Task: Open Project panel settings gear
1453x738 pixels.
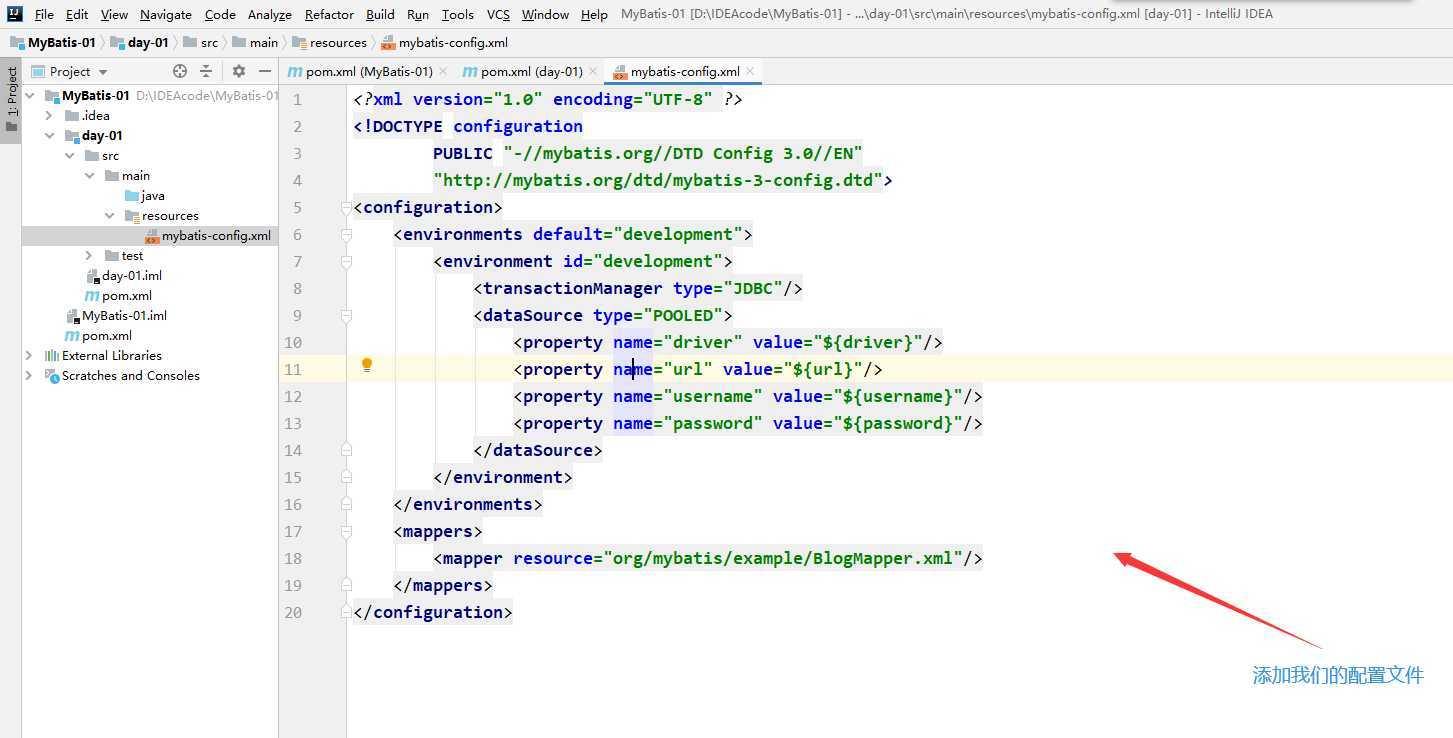Action: tap(238, 71)
